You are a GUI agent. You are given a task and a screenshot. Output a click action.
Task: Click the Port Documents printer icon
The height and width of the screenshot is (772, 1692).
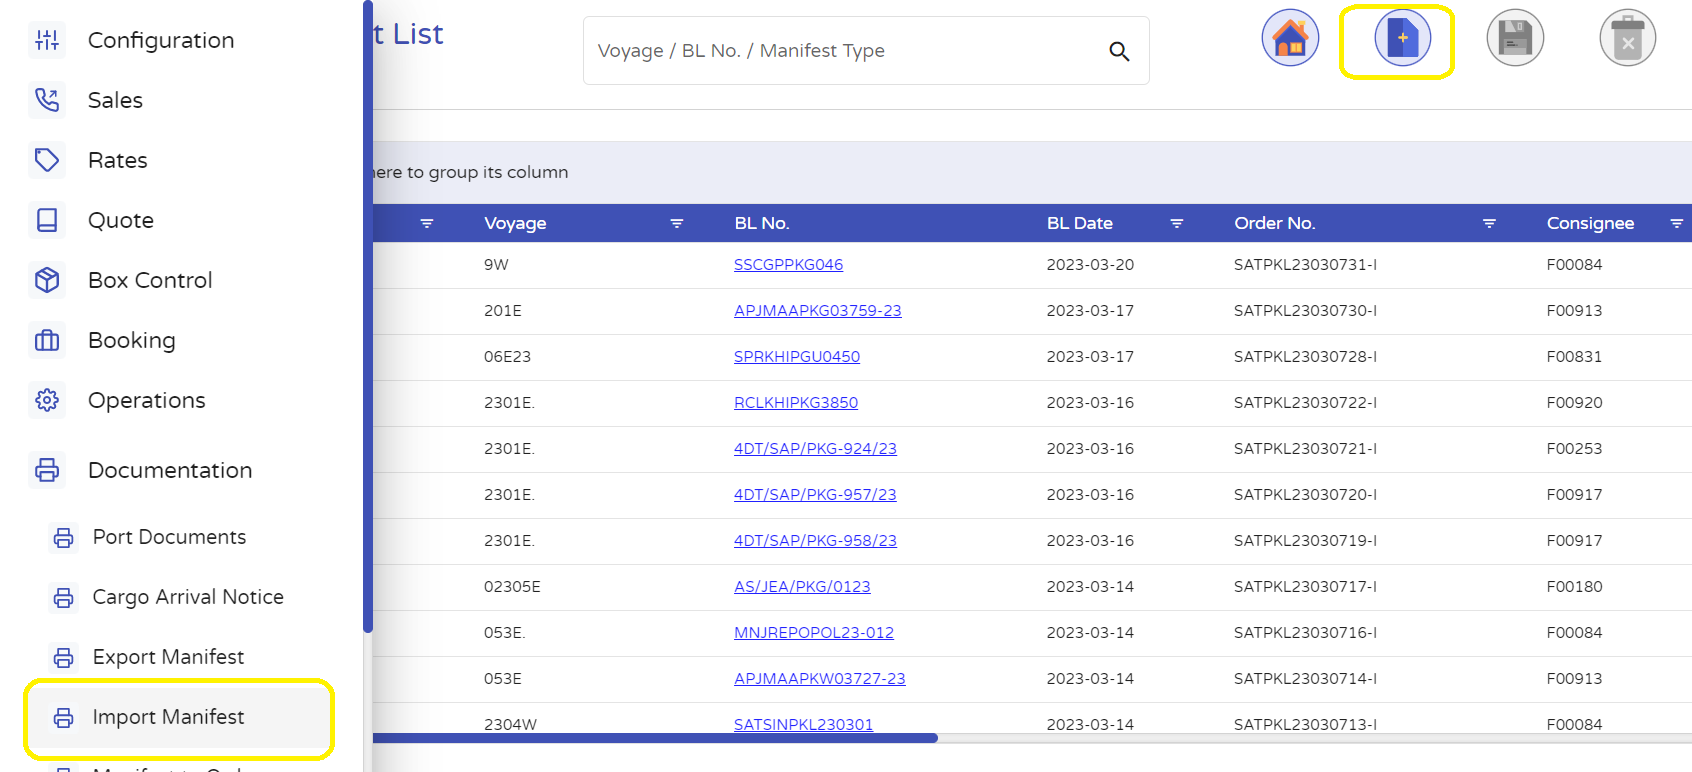[64, 538]
